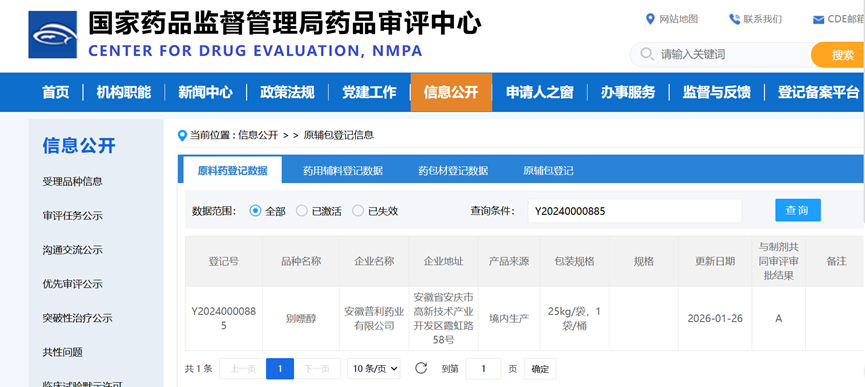Click the 境内生产 source cell

click(509, 319)
